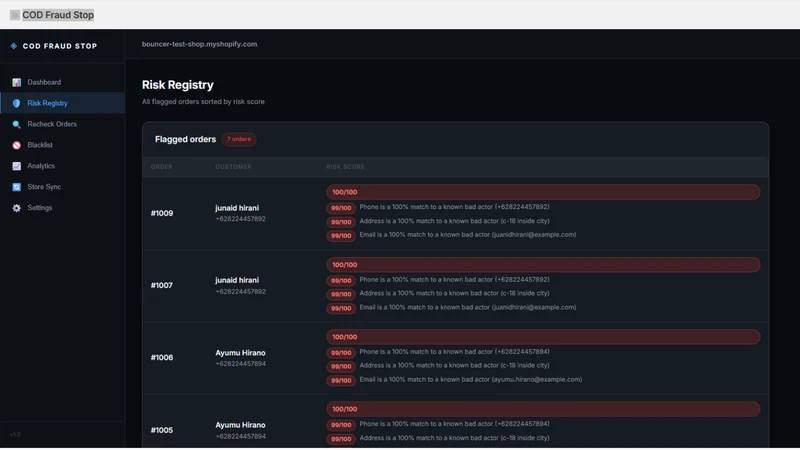The image size is (800, 450).
Task: Click the ayumu.hirano@example.com email match reason
Action: 470,379
